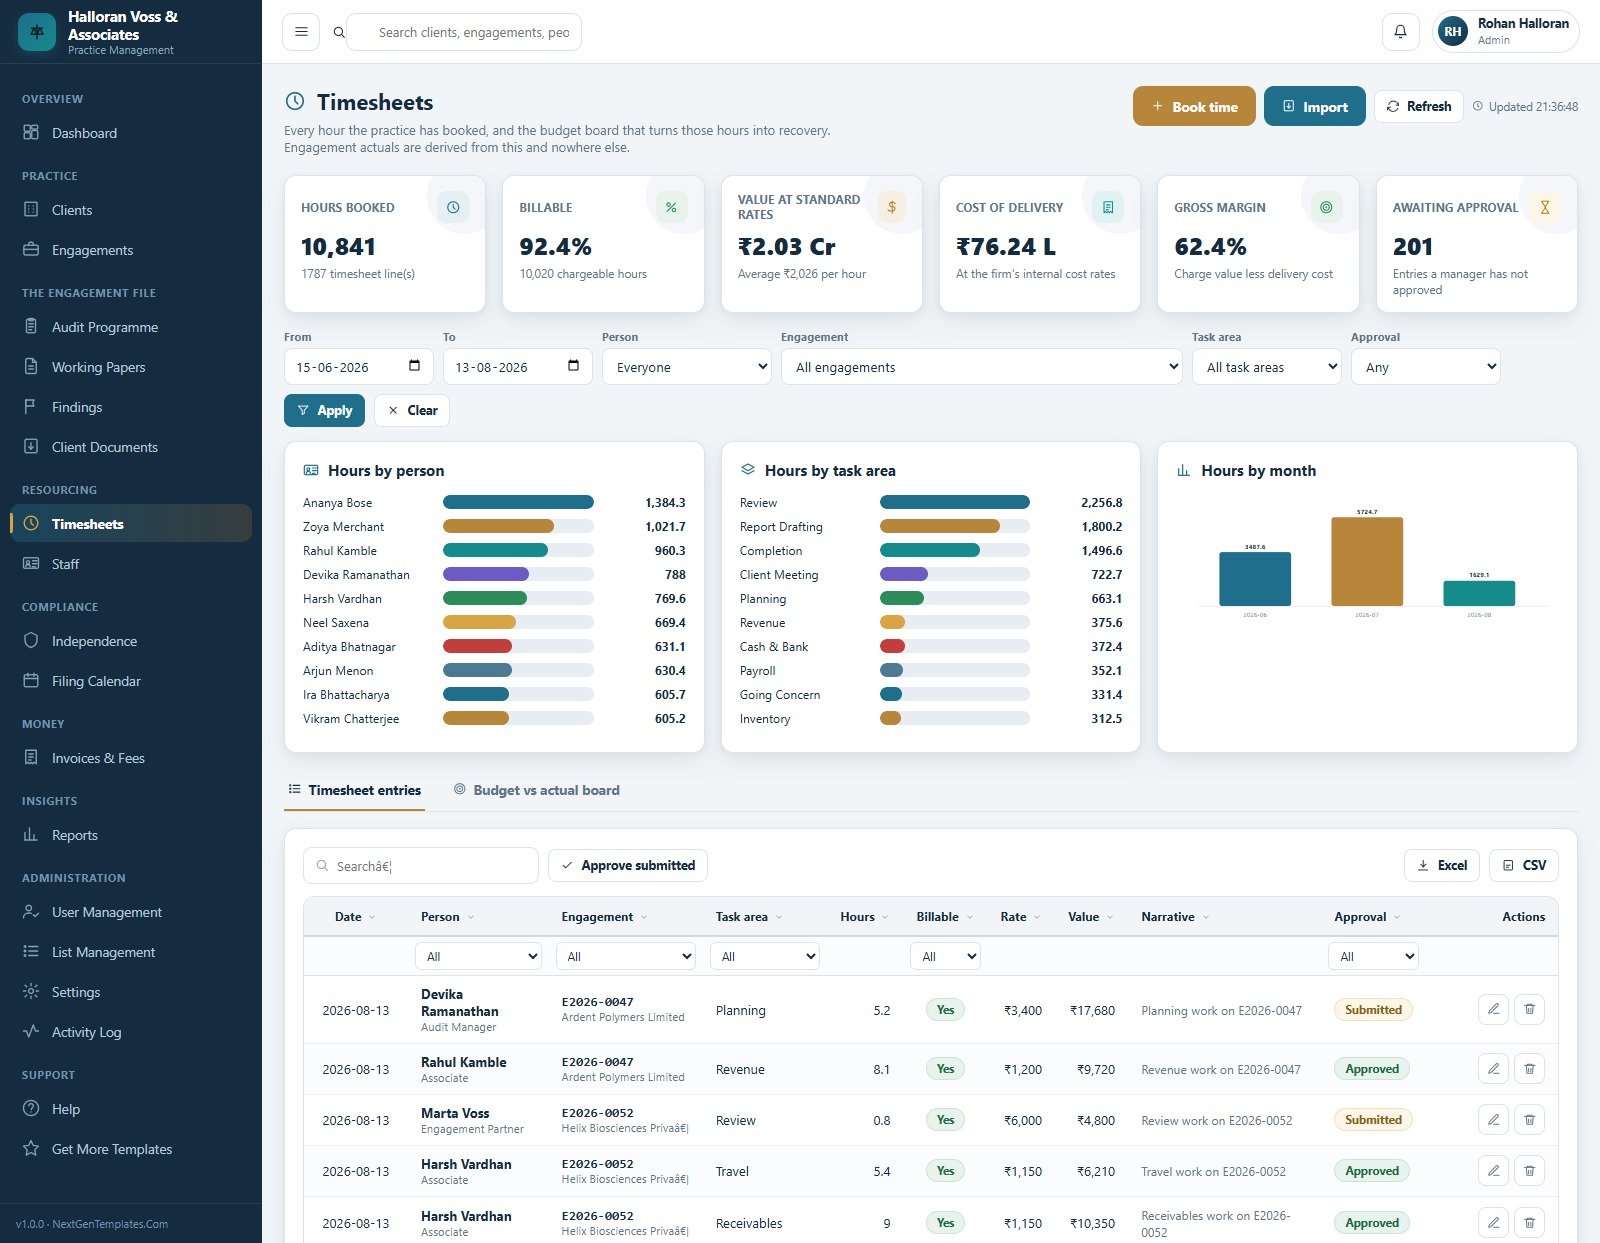The height and width of the screenshot is (1243, 1600).
Task: Switch to Budget vs actual board tab
Action: [536, 790]
